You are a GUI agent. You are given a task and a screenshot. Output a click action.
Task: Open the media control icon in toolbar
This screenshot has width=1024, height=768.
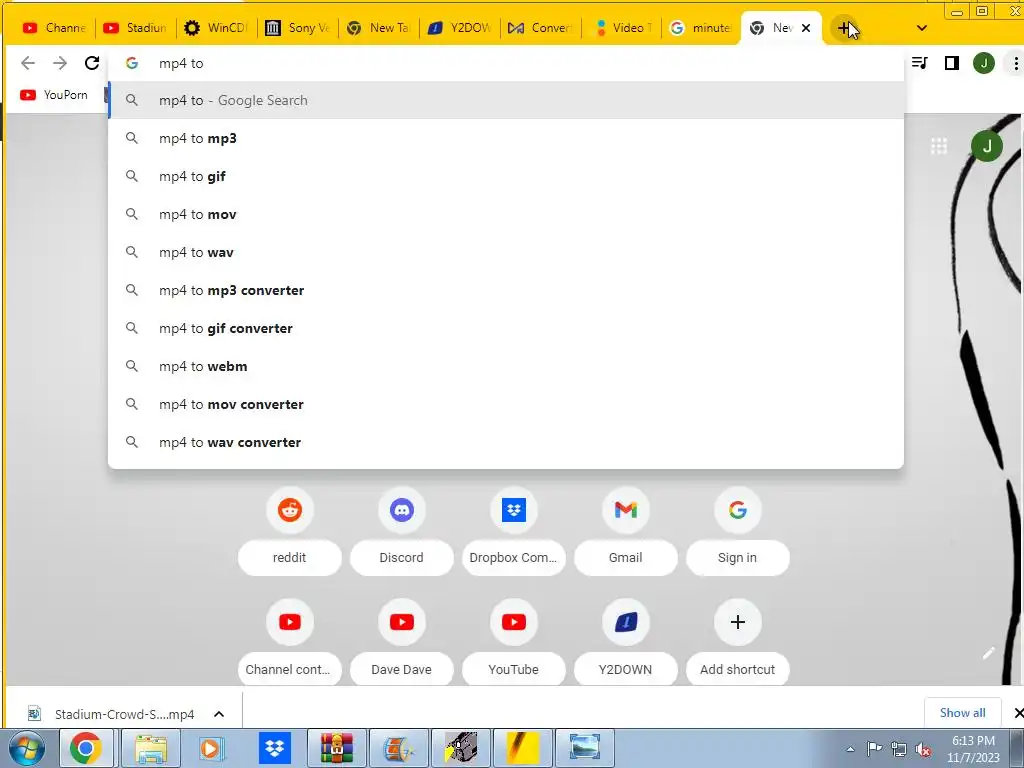pyautogui.click(x=920, y=63)
